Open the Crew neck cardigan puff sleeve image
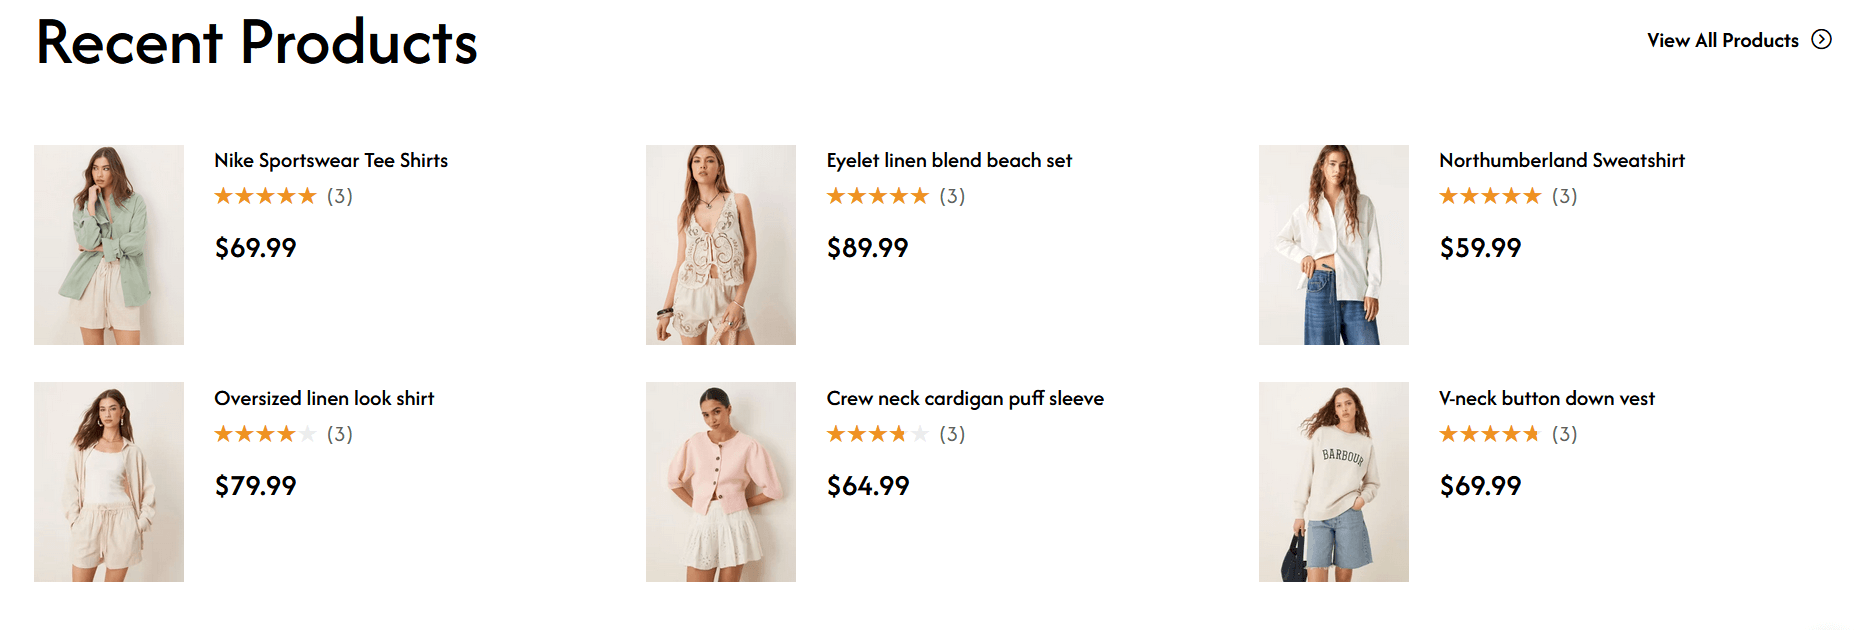1872x630 pixels. 721,482
